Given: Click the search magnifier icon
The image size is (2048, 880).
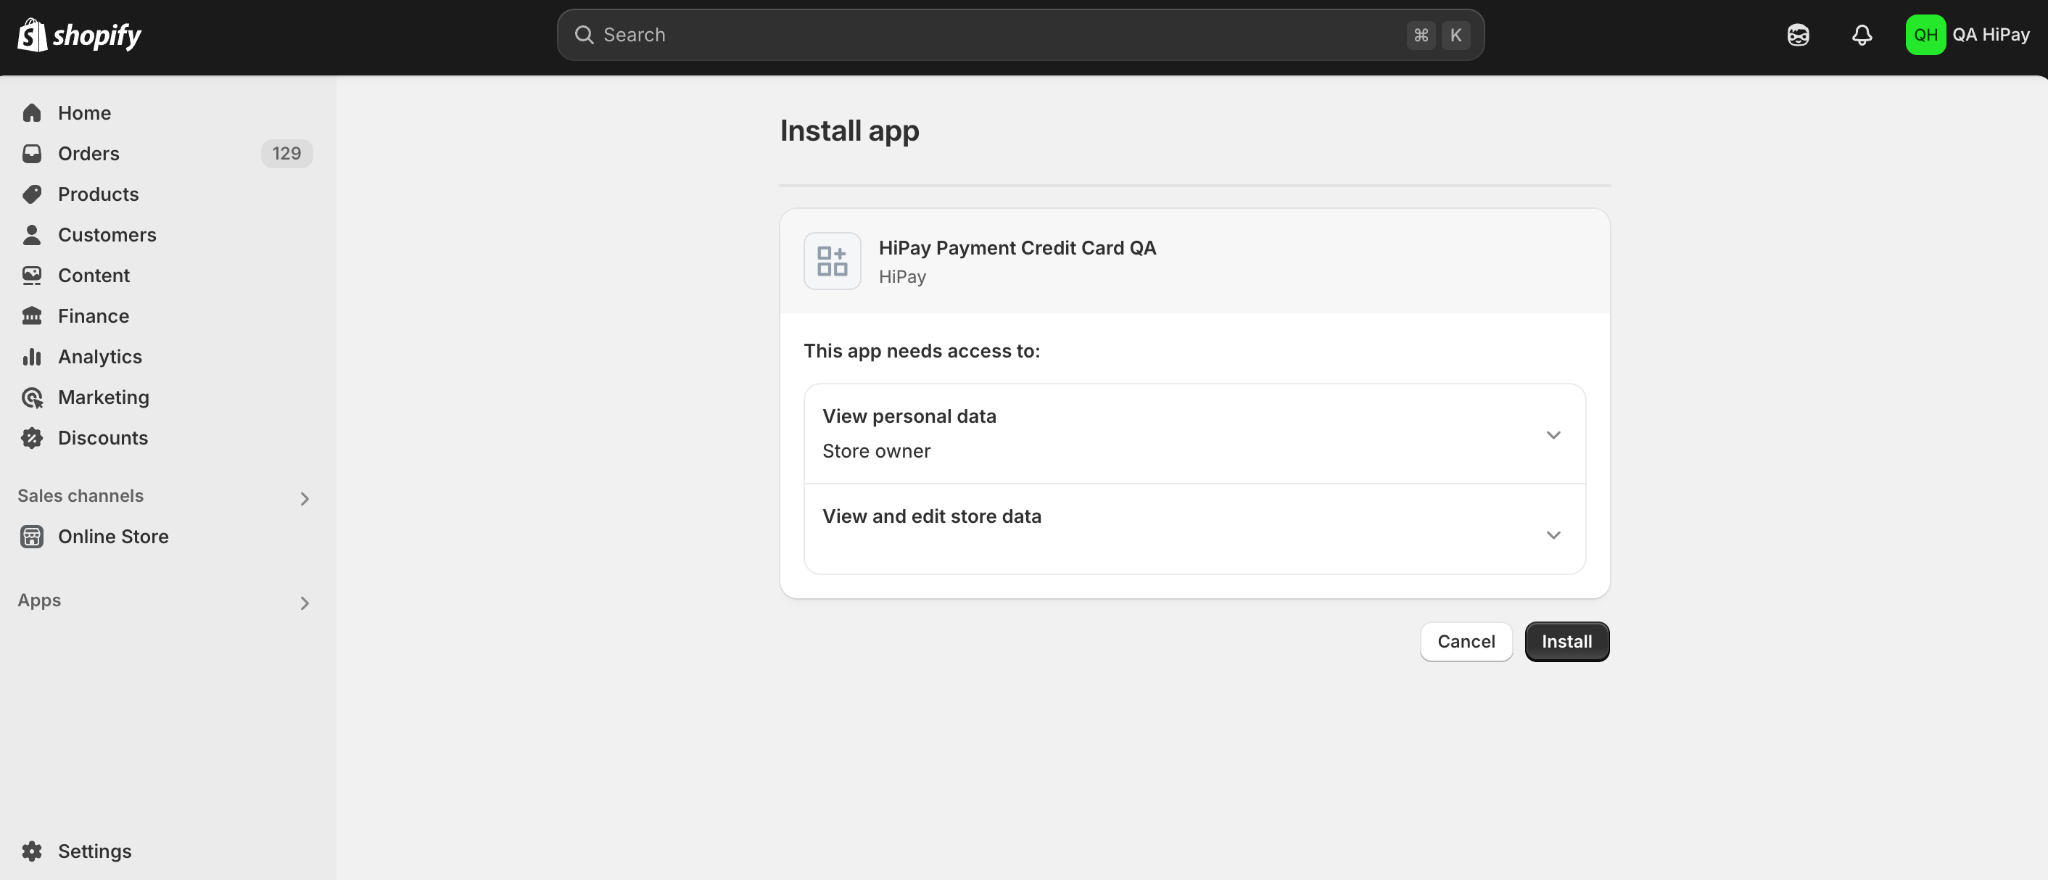Looking at the screenshot, I should [x=584, y=35].
